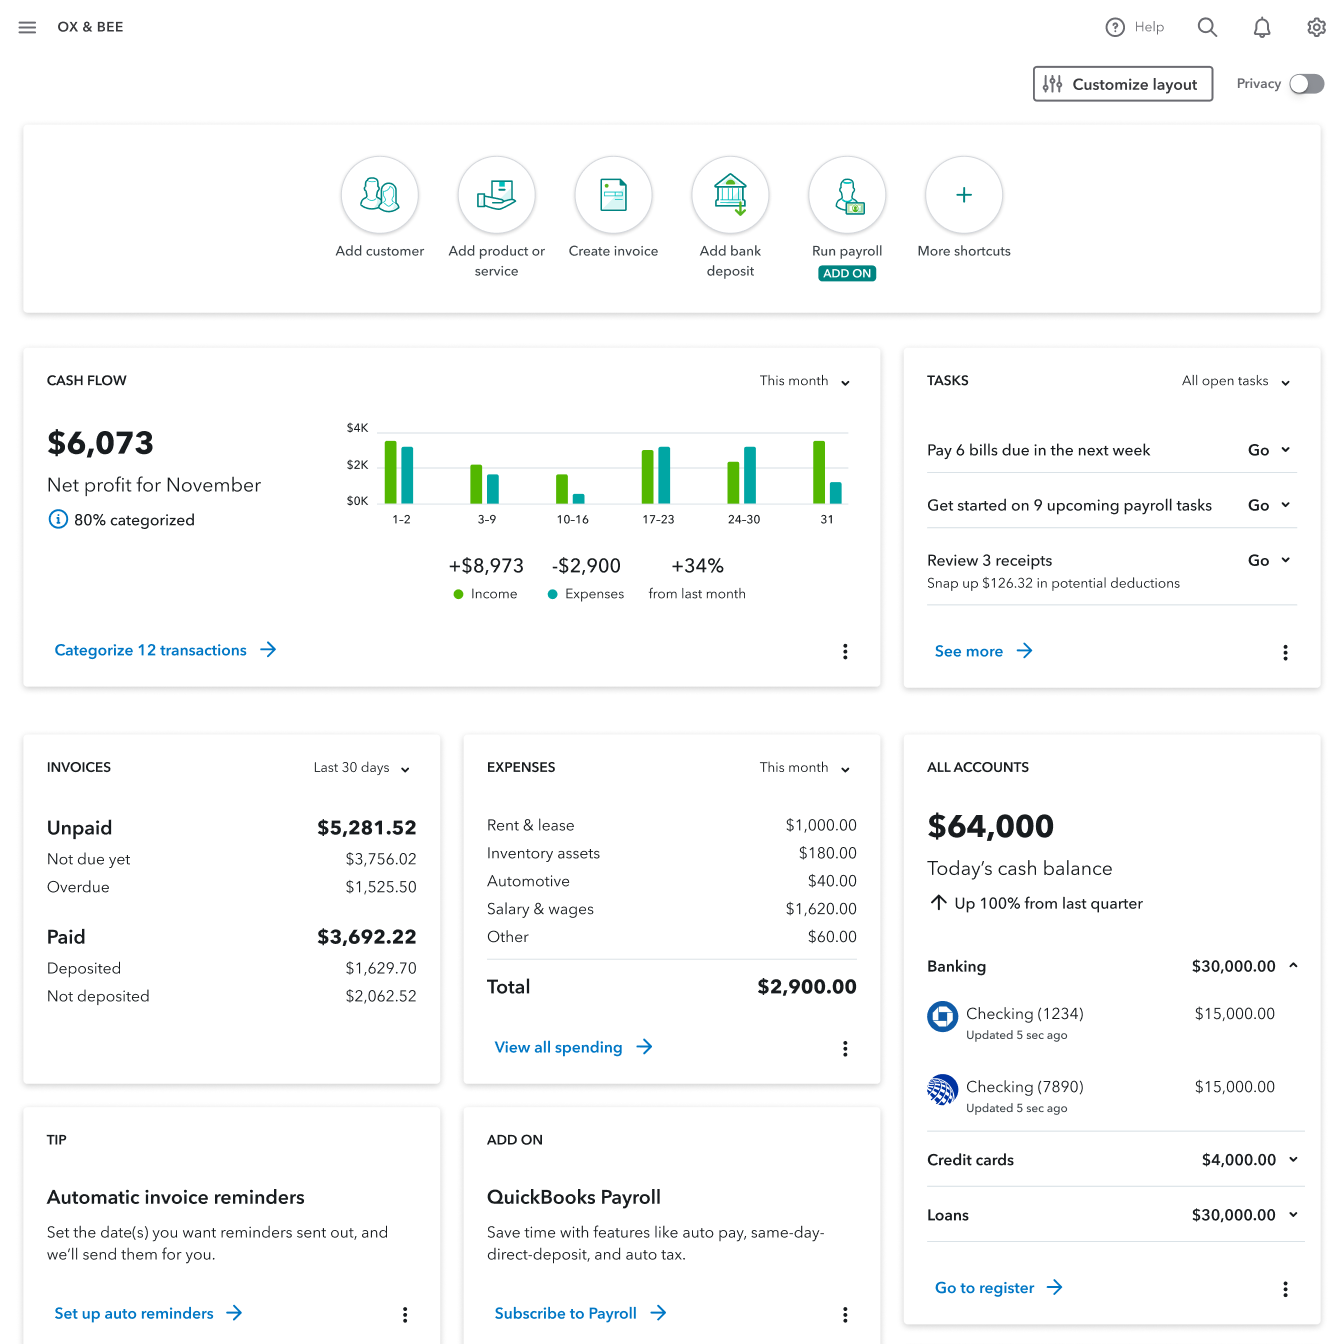Image resolution: width=1344 pixels, height=1344 pixels.
Task: Click the Paid $3,692.22 amount
Action: 366,937
